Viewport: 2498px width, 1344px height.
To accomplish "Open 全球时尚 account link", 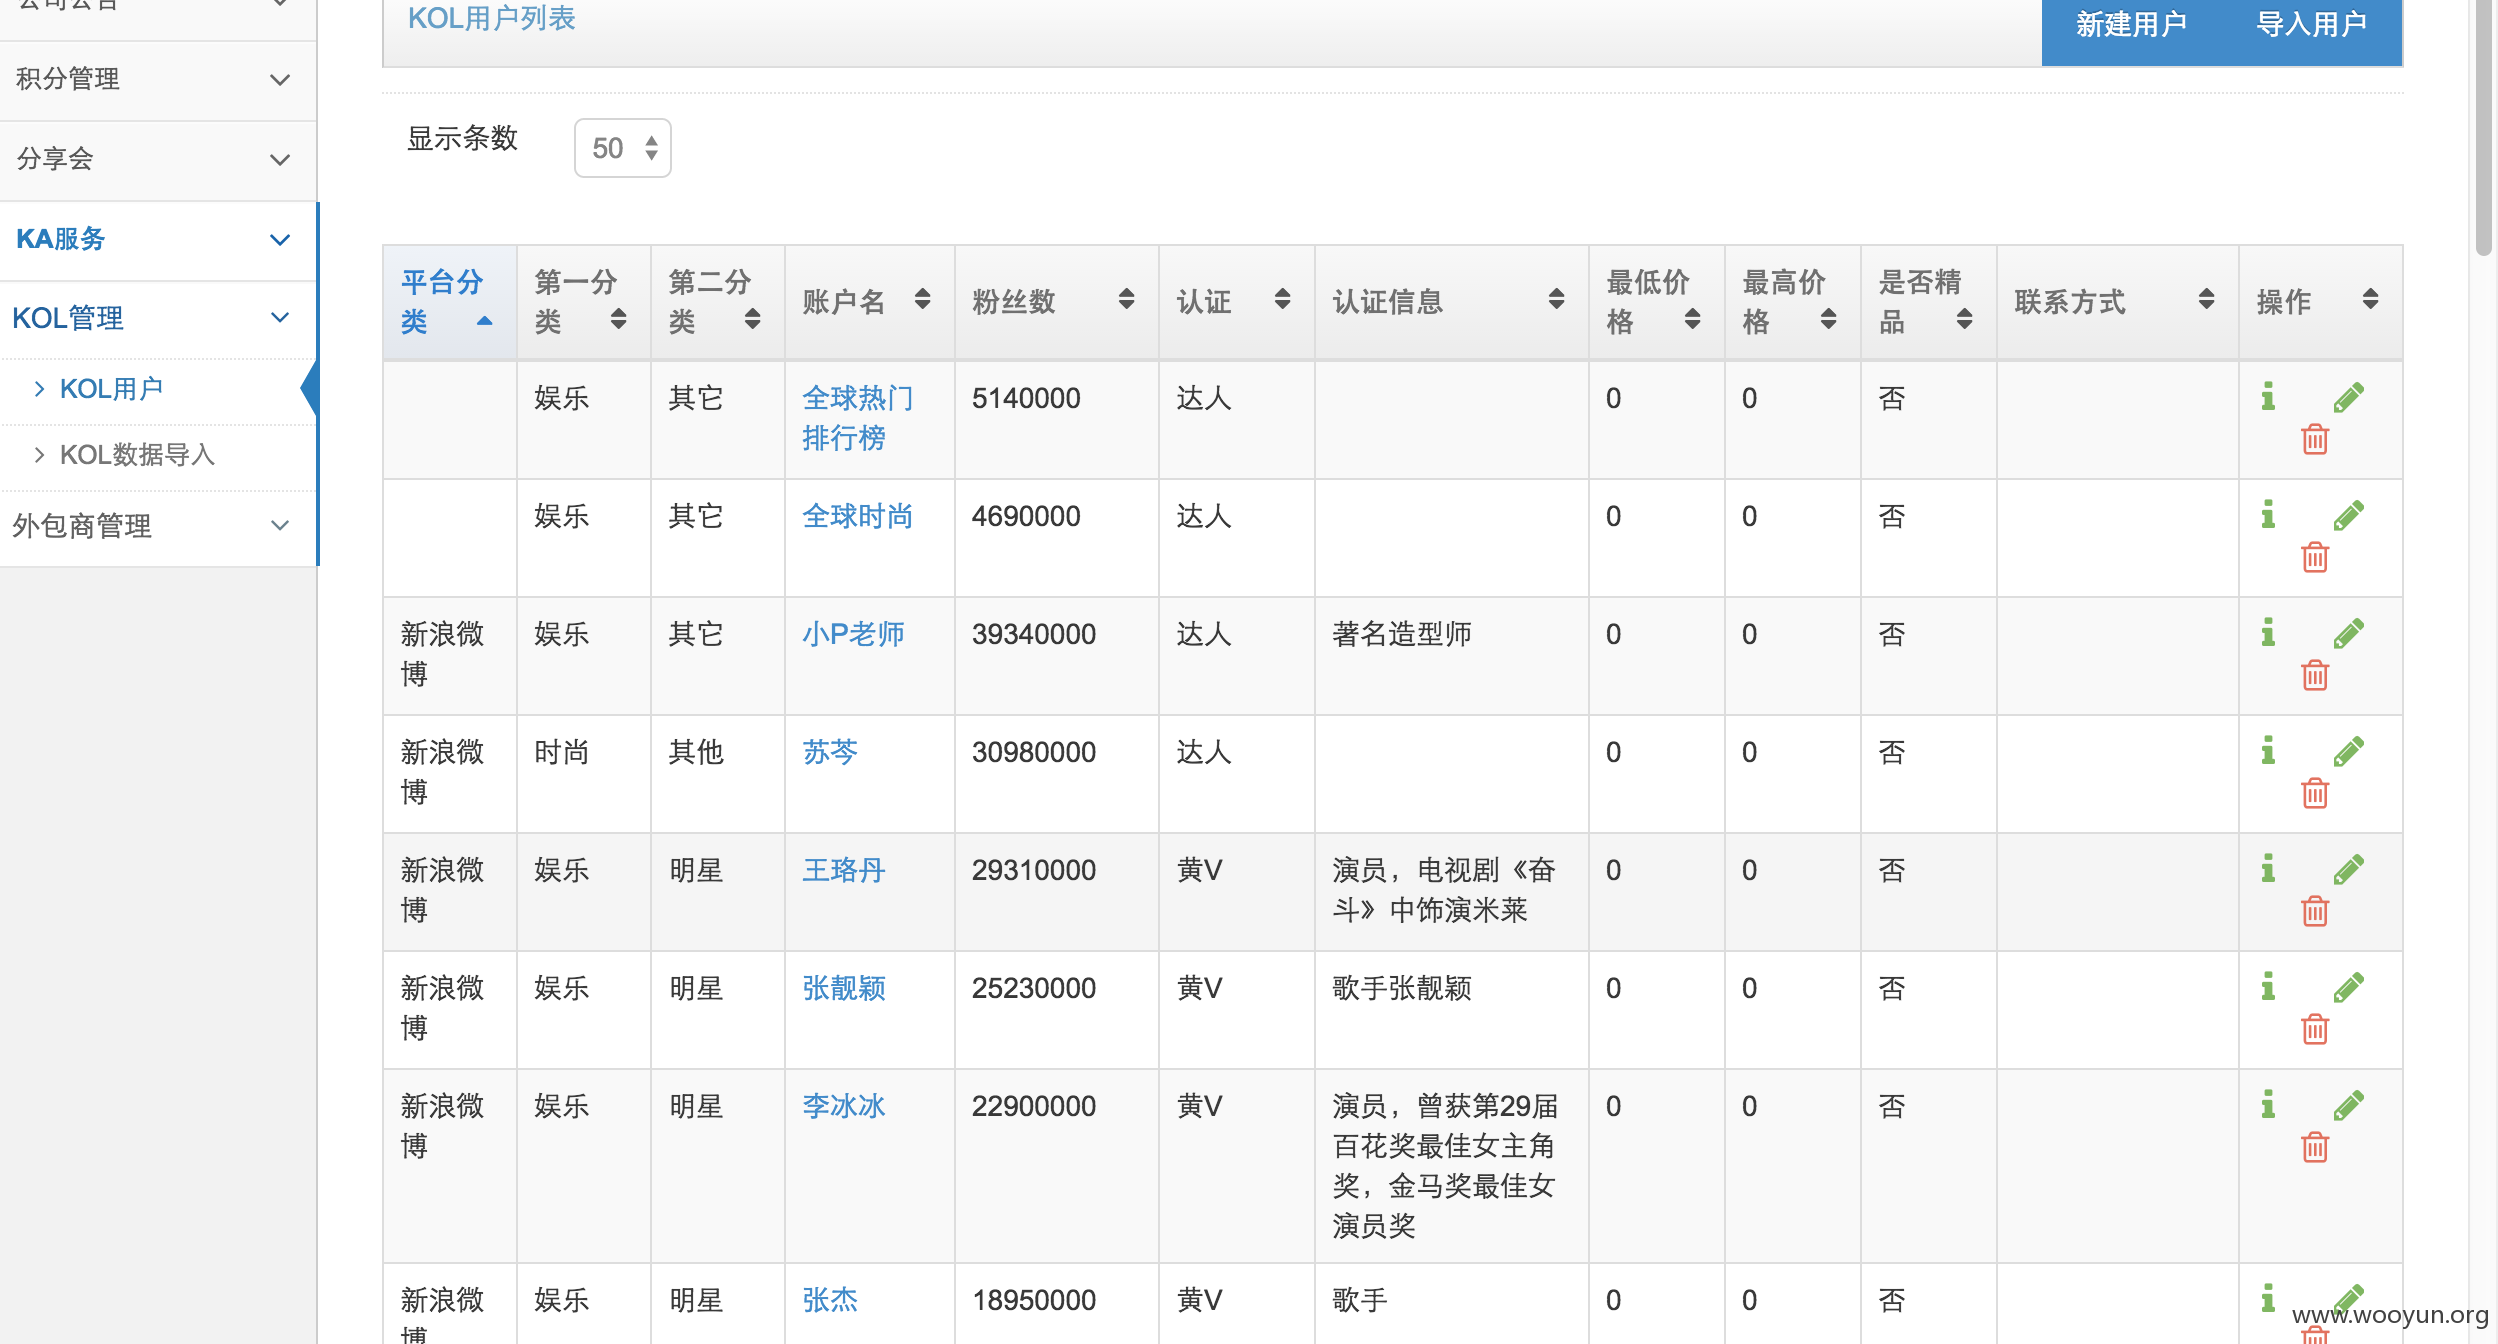I will [x=858, y=516].
